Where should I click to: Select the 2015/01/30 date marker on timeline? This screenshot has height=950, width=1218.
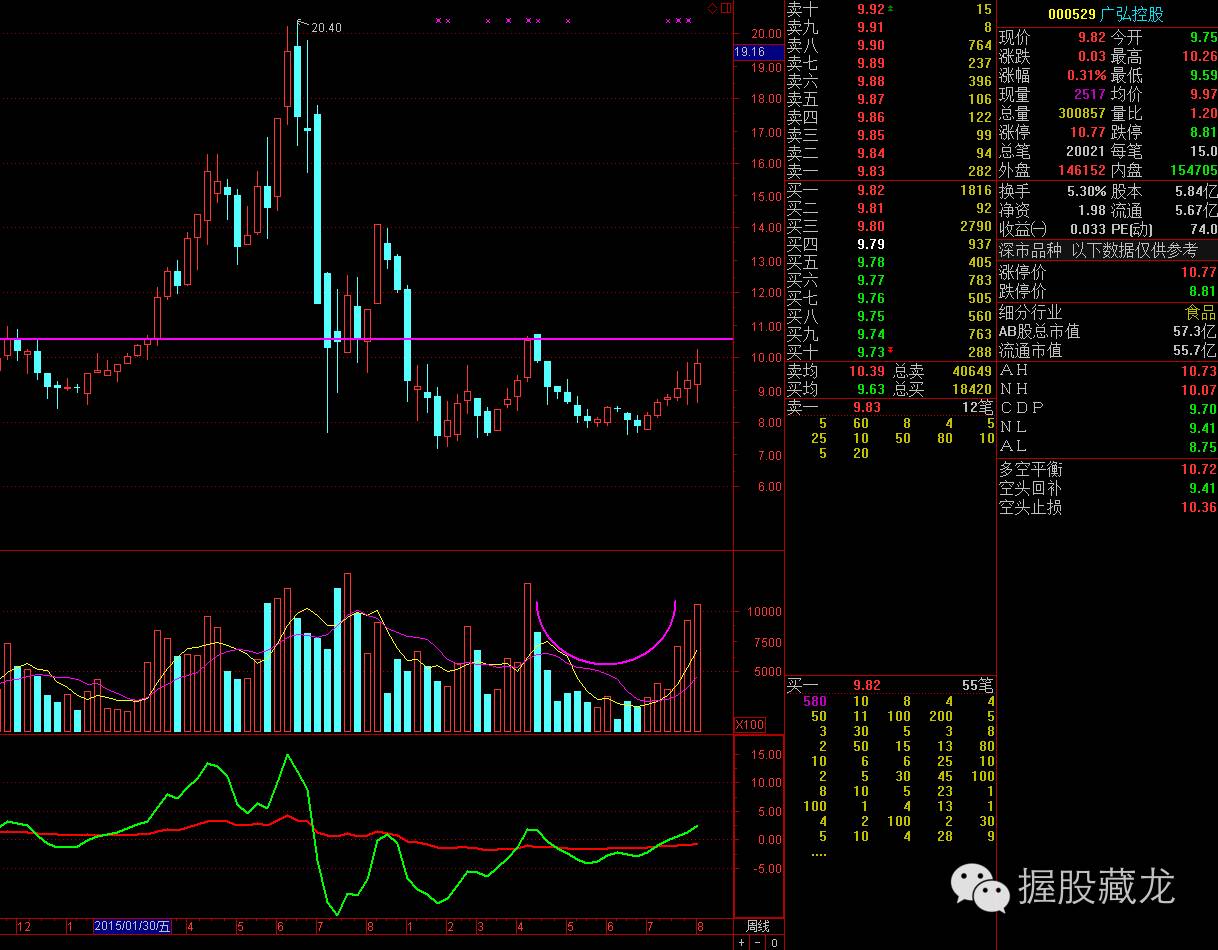pyautogui.click(x=132, y=926)
